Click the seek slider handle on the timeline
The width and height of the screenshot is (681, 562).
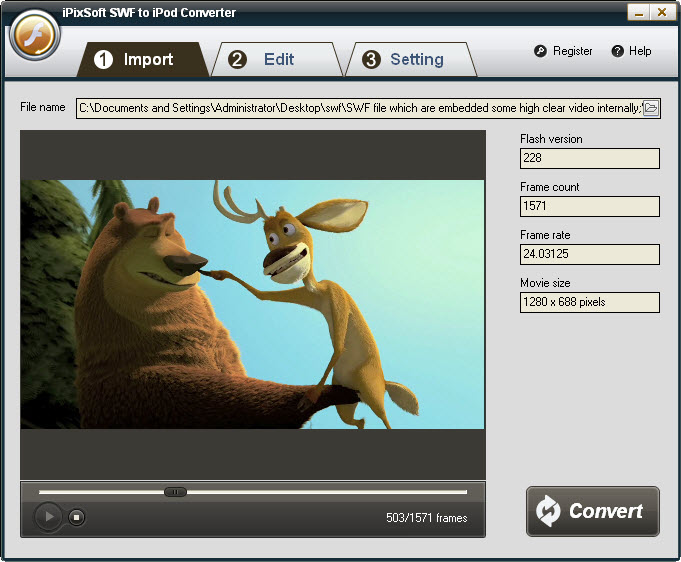[x=175, y=492]
